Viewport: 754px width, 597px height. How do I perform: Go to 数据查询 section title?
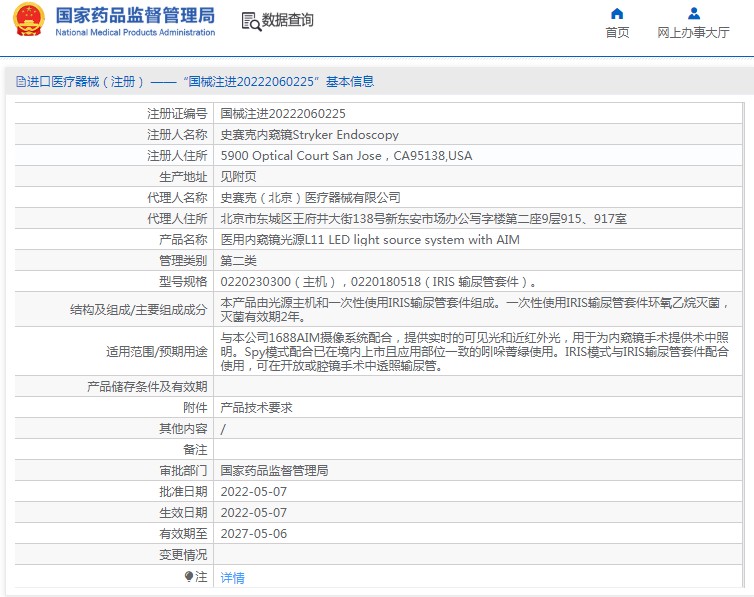(x=287, y=21)
